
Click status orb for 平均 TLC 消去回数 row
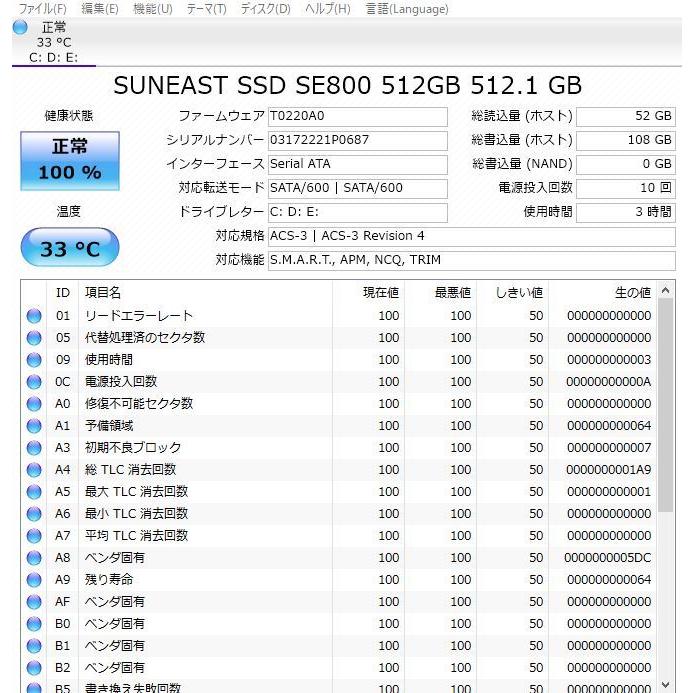tap(34, 536)
